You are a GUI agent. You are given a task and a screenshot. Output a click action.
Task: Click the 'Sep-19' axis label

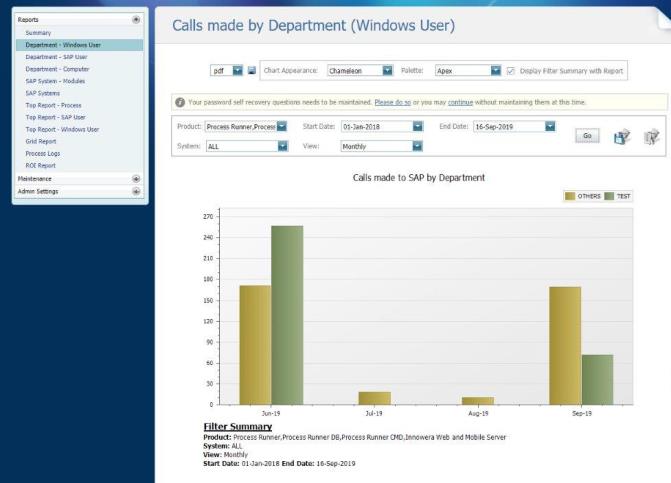tap(582, 414)
